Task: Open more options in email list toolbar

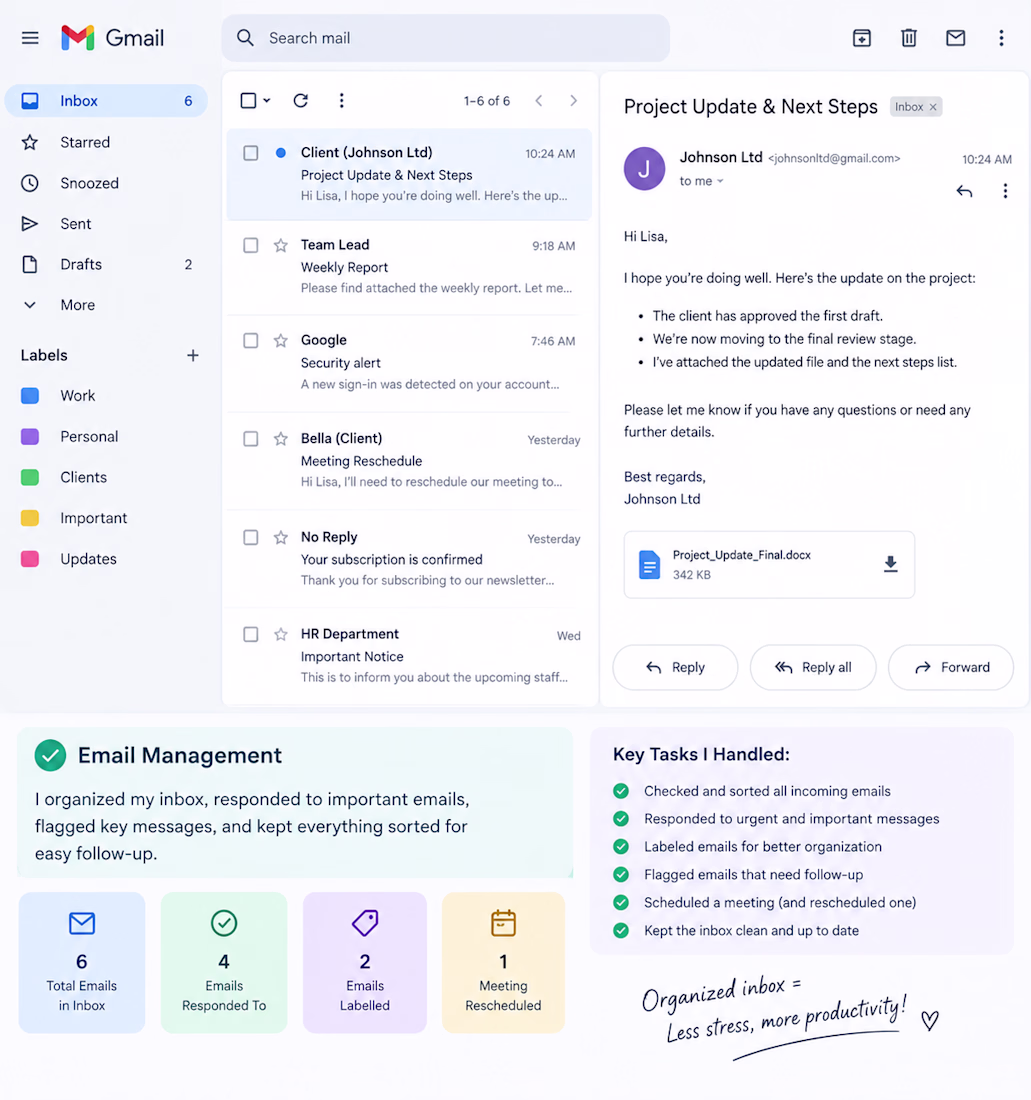Action: (342, 100)
